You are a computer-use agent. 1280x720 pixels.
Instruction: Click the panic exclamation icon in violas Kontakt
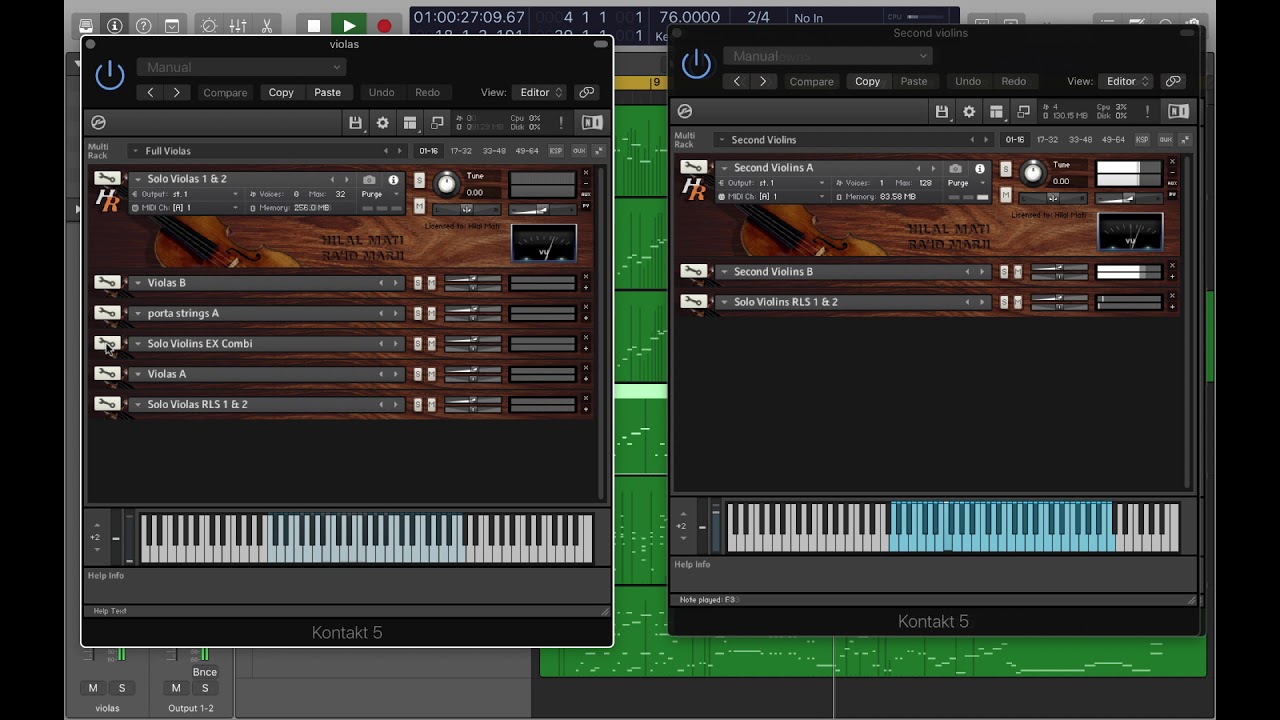[561, 122]
